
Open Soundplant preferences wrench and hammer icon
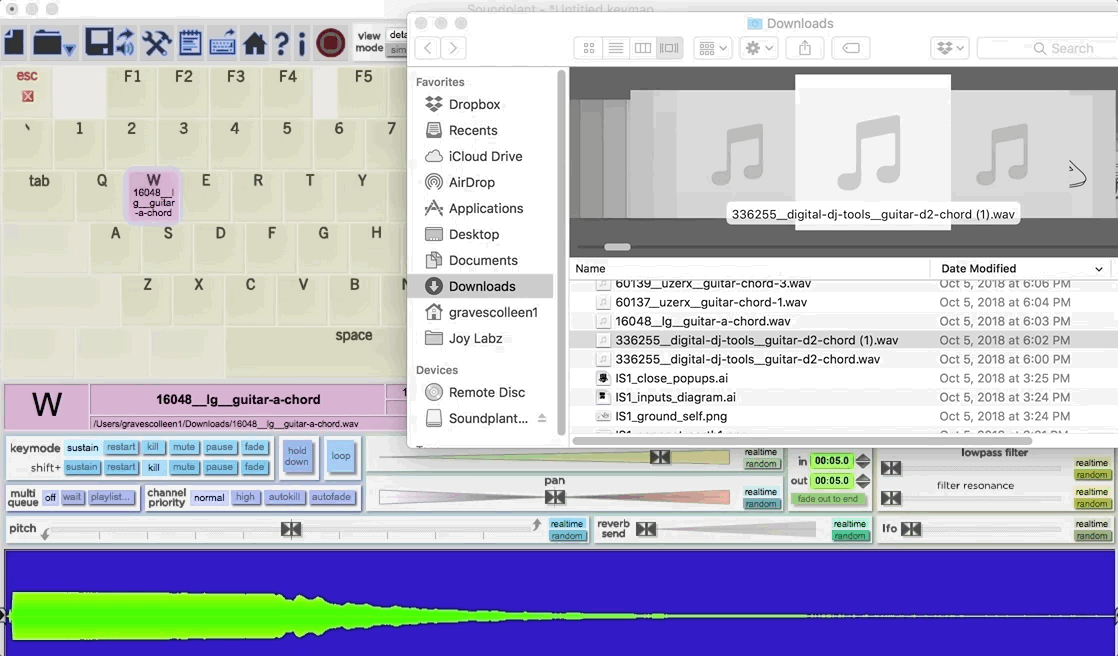coord(156,43)
